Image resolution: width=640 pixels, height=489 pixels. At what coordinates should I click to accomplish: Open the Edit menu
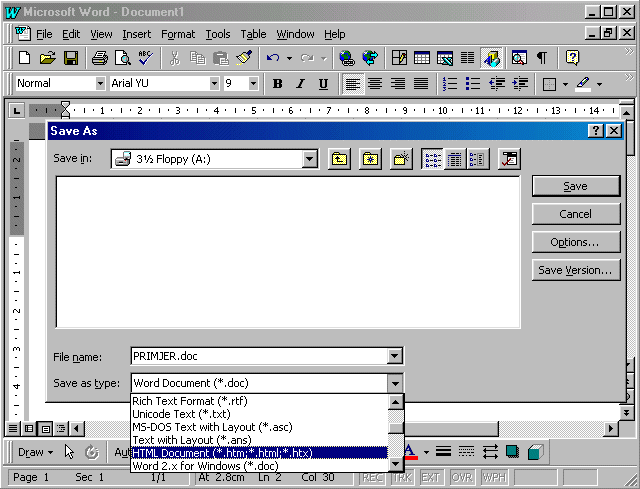[71, 34]
